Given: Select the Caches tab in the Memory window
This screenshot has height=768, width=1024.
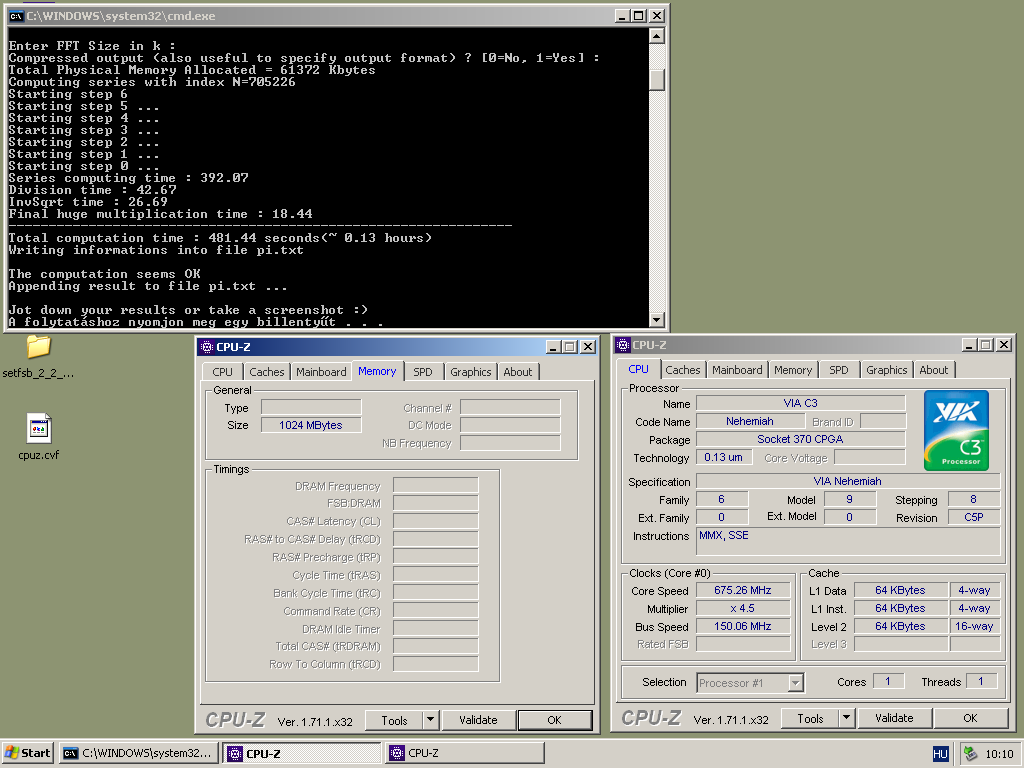Looking at the screenshot, I should [x=266, y=372].
